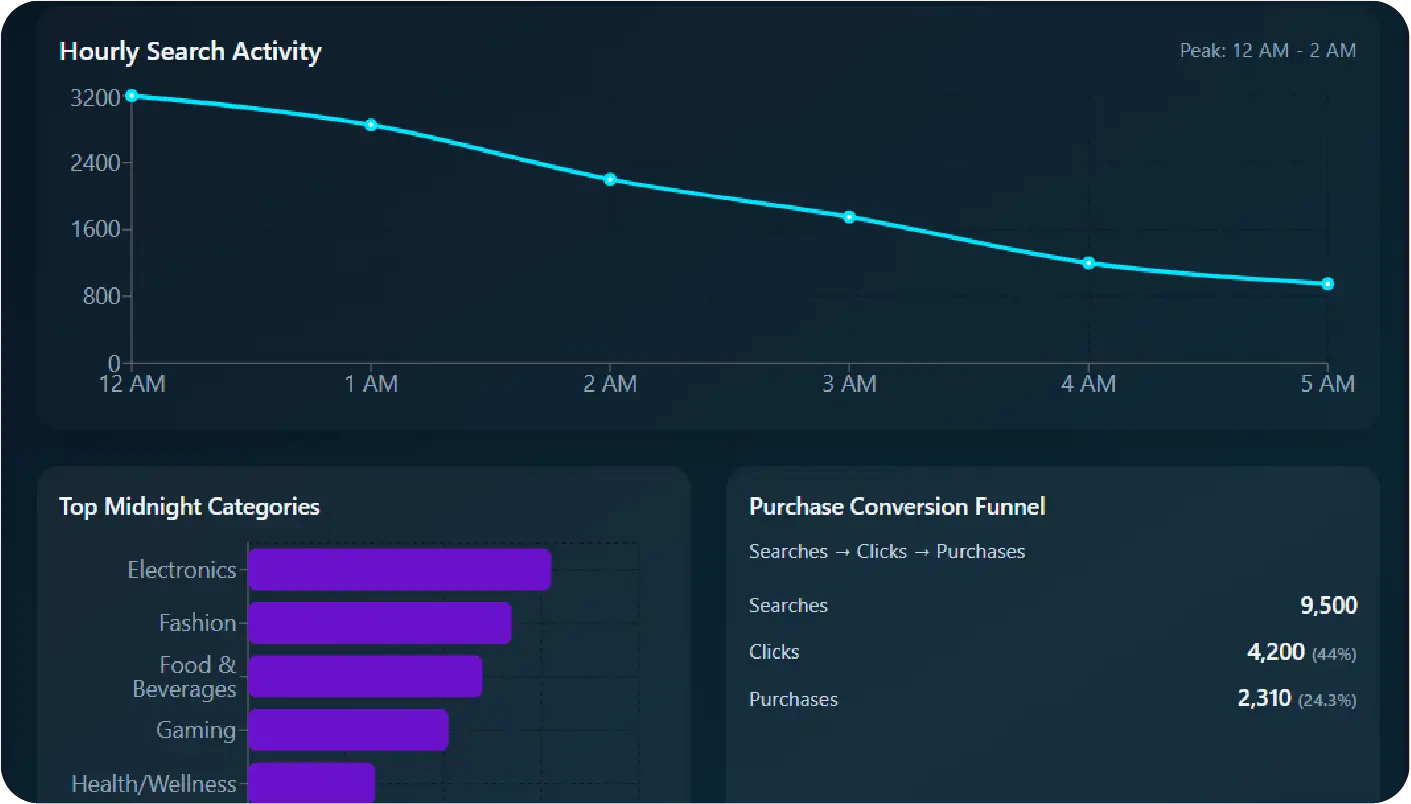Click the Food & Beverages bar
The image size is (1411, 804).
pos(365,677)
